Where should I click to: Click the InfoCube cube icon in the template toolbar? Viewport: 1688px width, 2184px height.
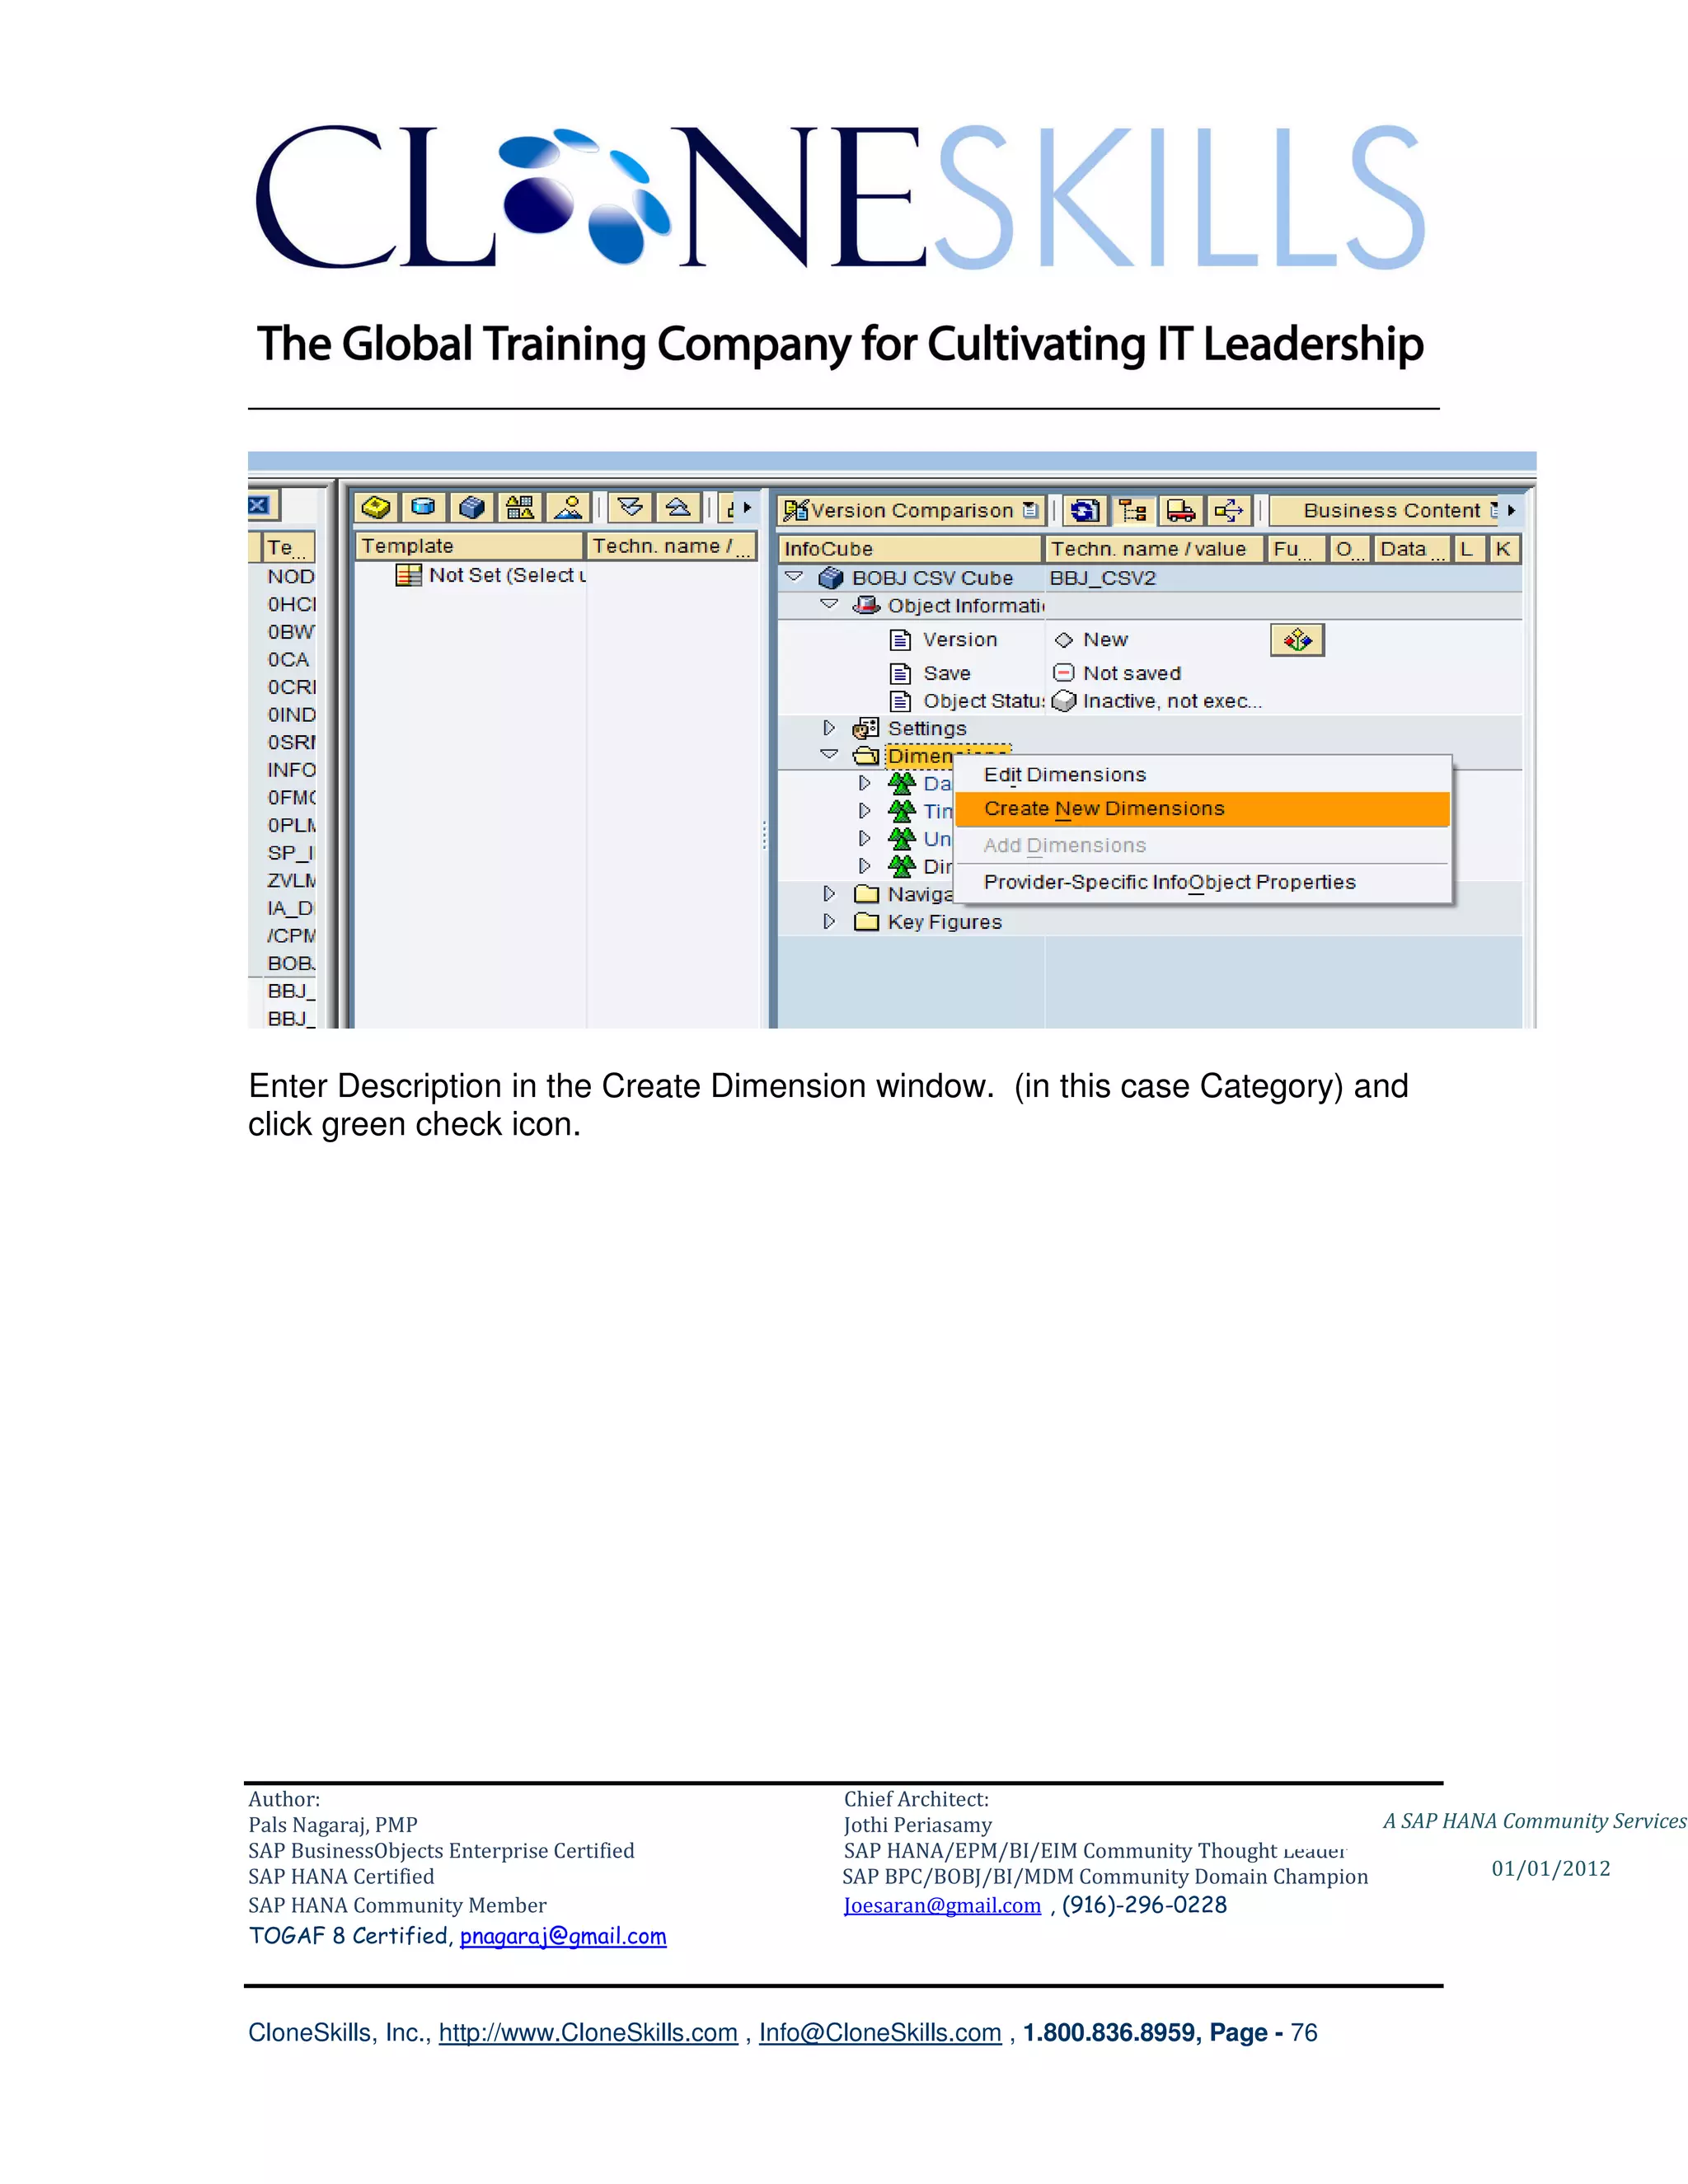472,508
